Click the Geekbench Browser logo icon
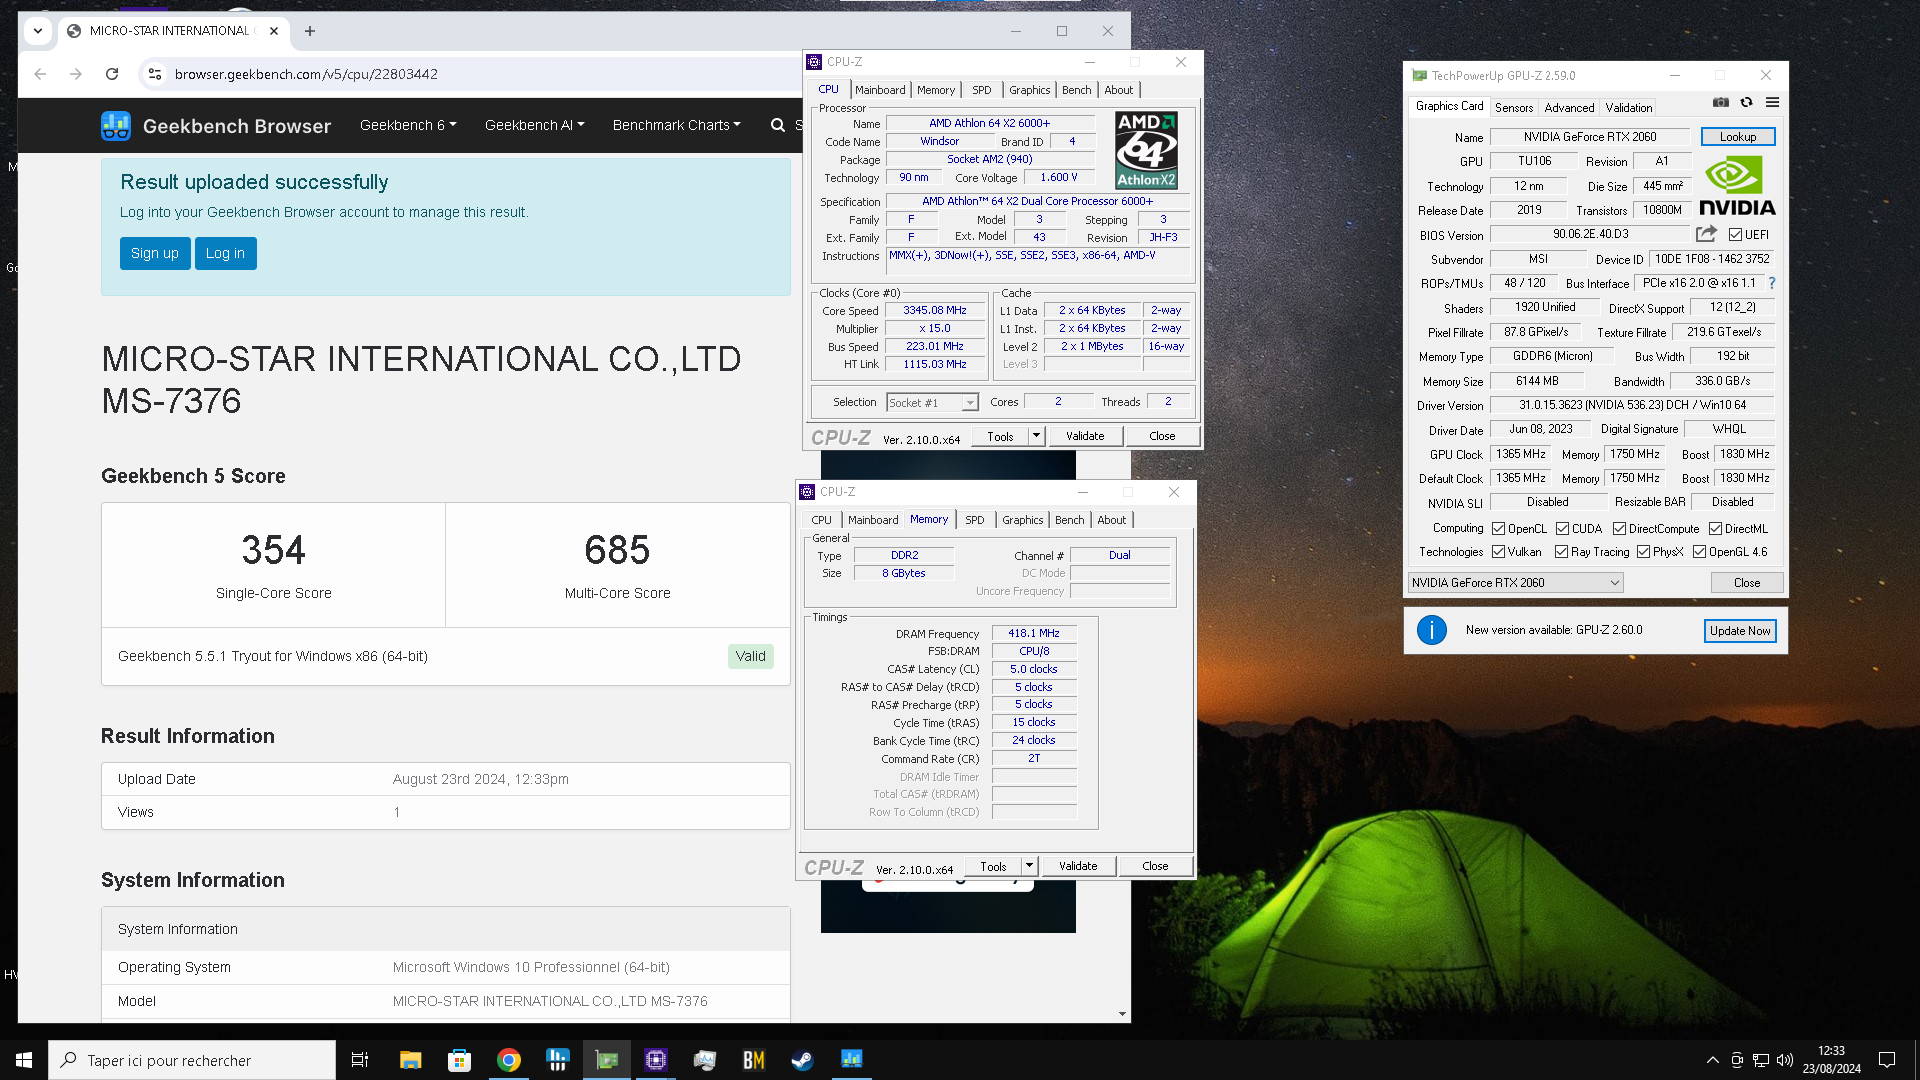Image resolution: width=1920 pixels, height=1080 pixels. tap(116, 125)
